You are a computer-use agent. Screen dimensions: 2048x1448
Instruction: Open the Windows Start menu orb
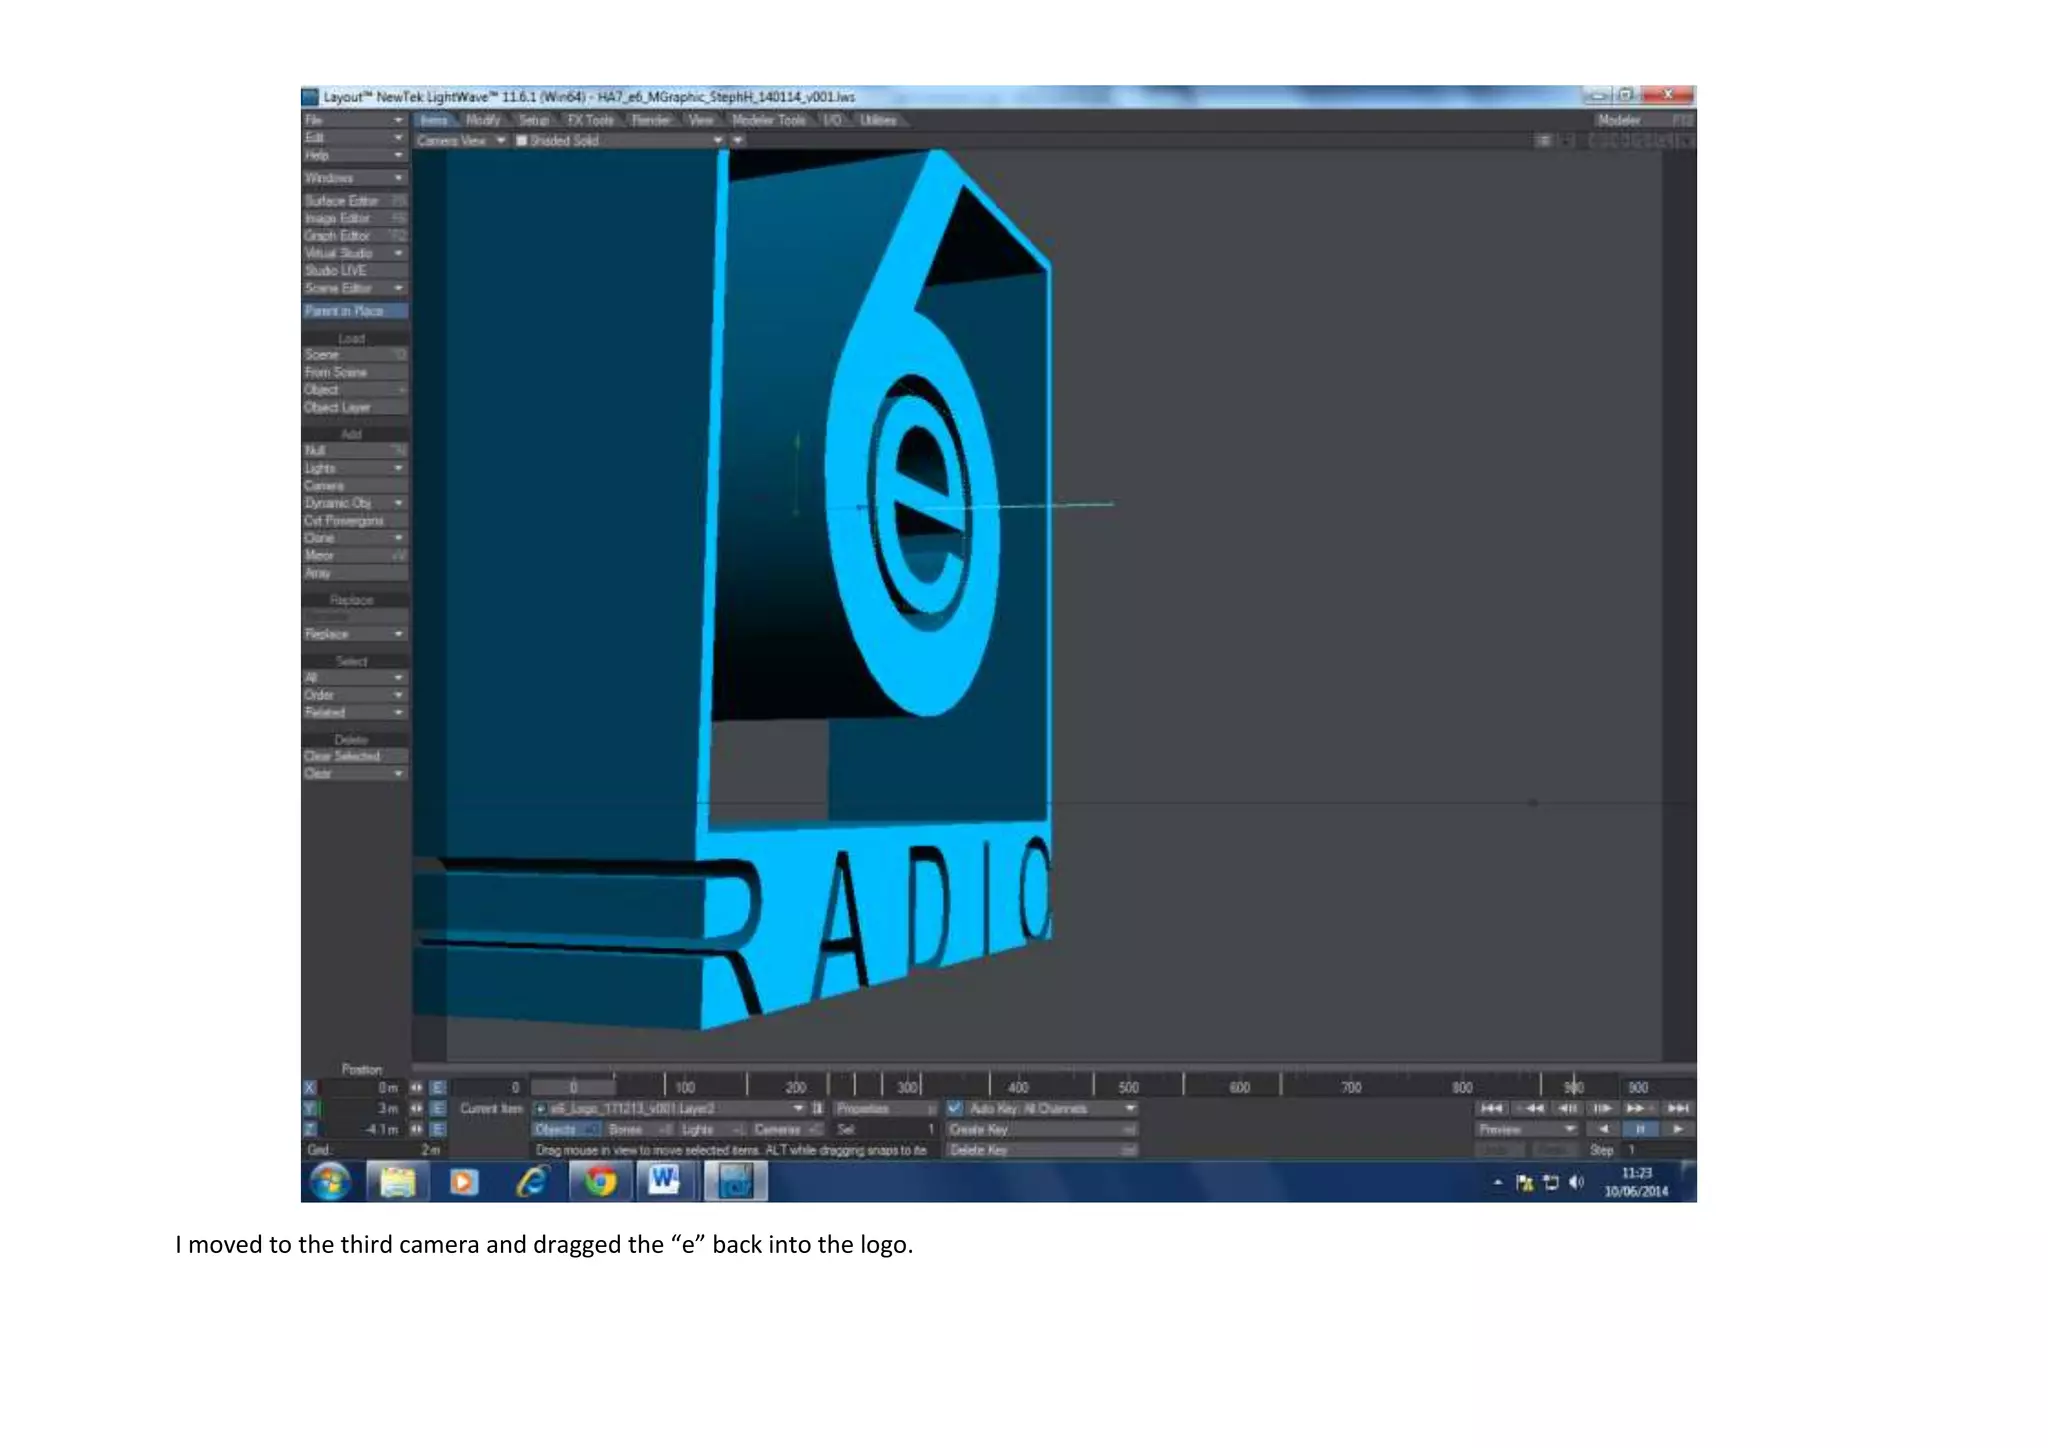click(x=330, y=1182)
